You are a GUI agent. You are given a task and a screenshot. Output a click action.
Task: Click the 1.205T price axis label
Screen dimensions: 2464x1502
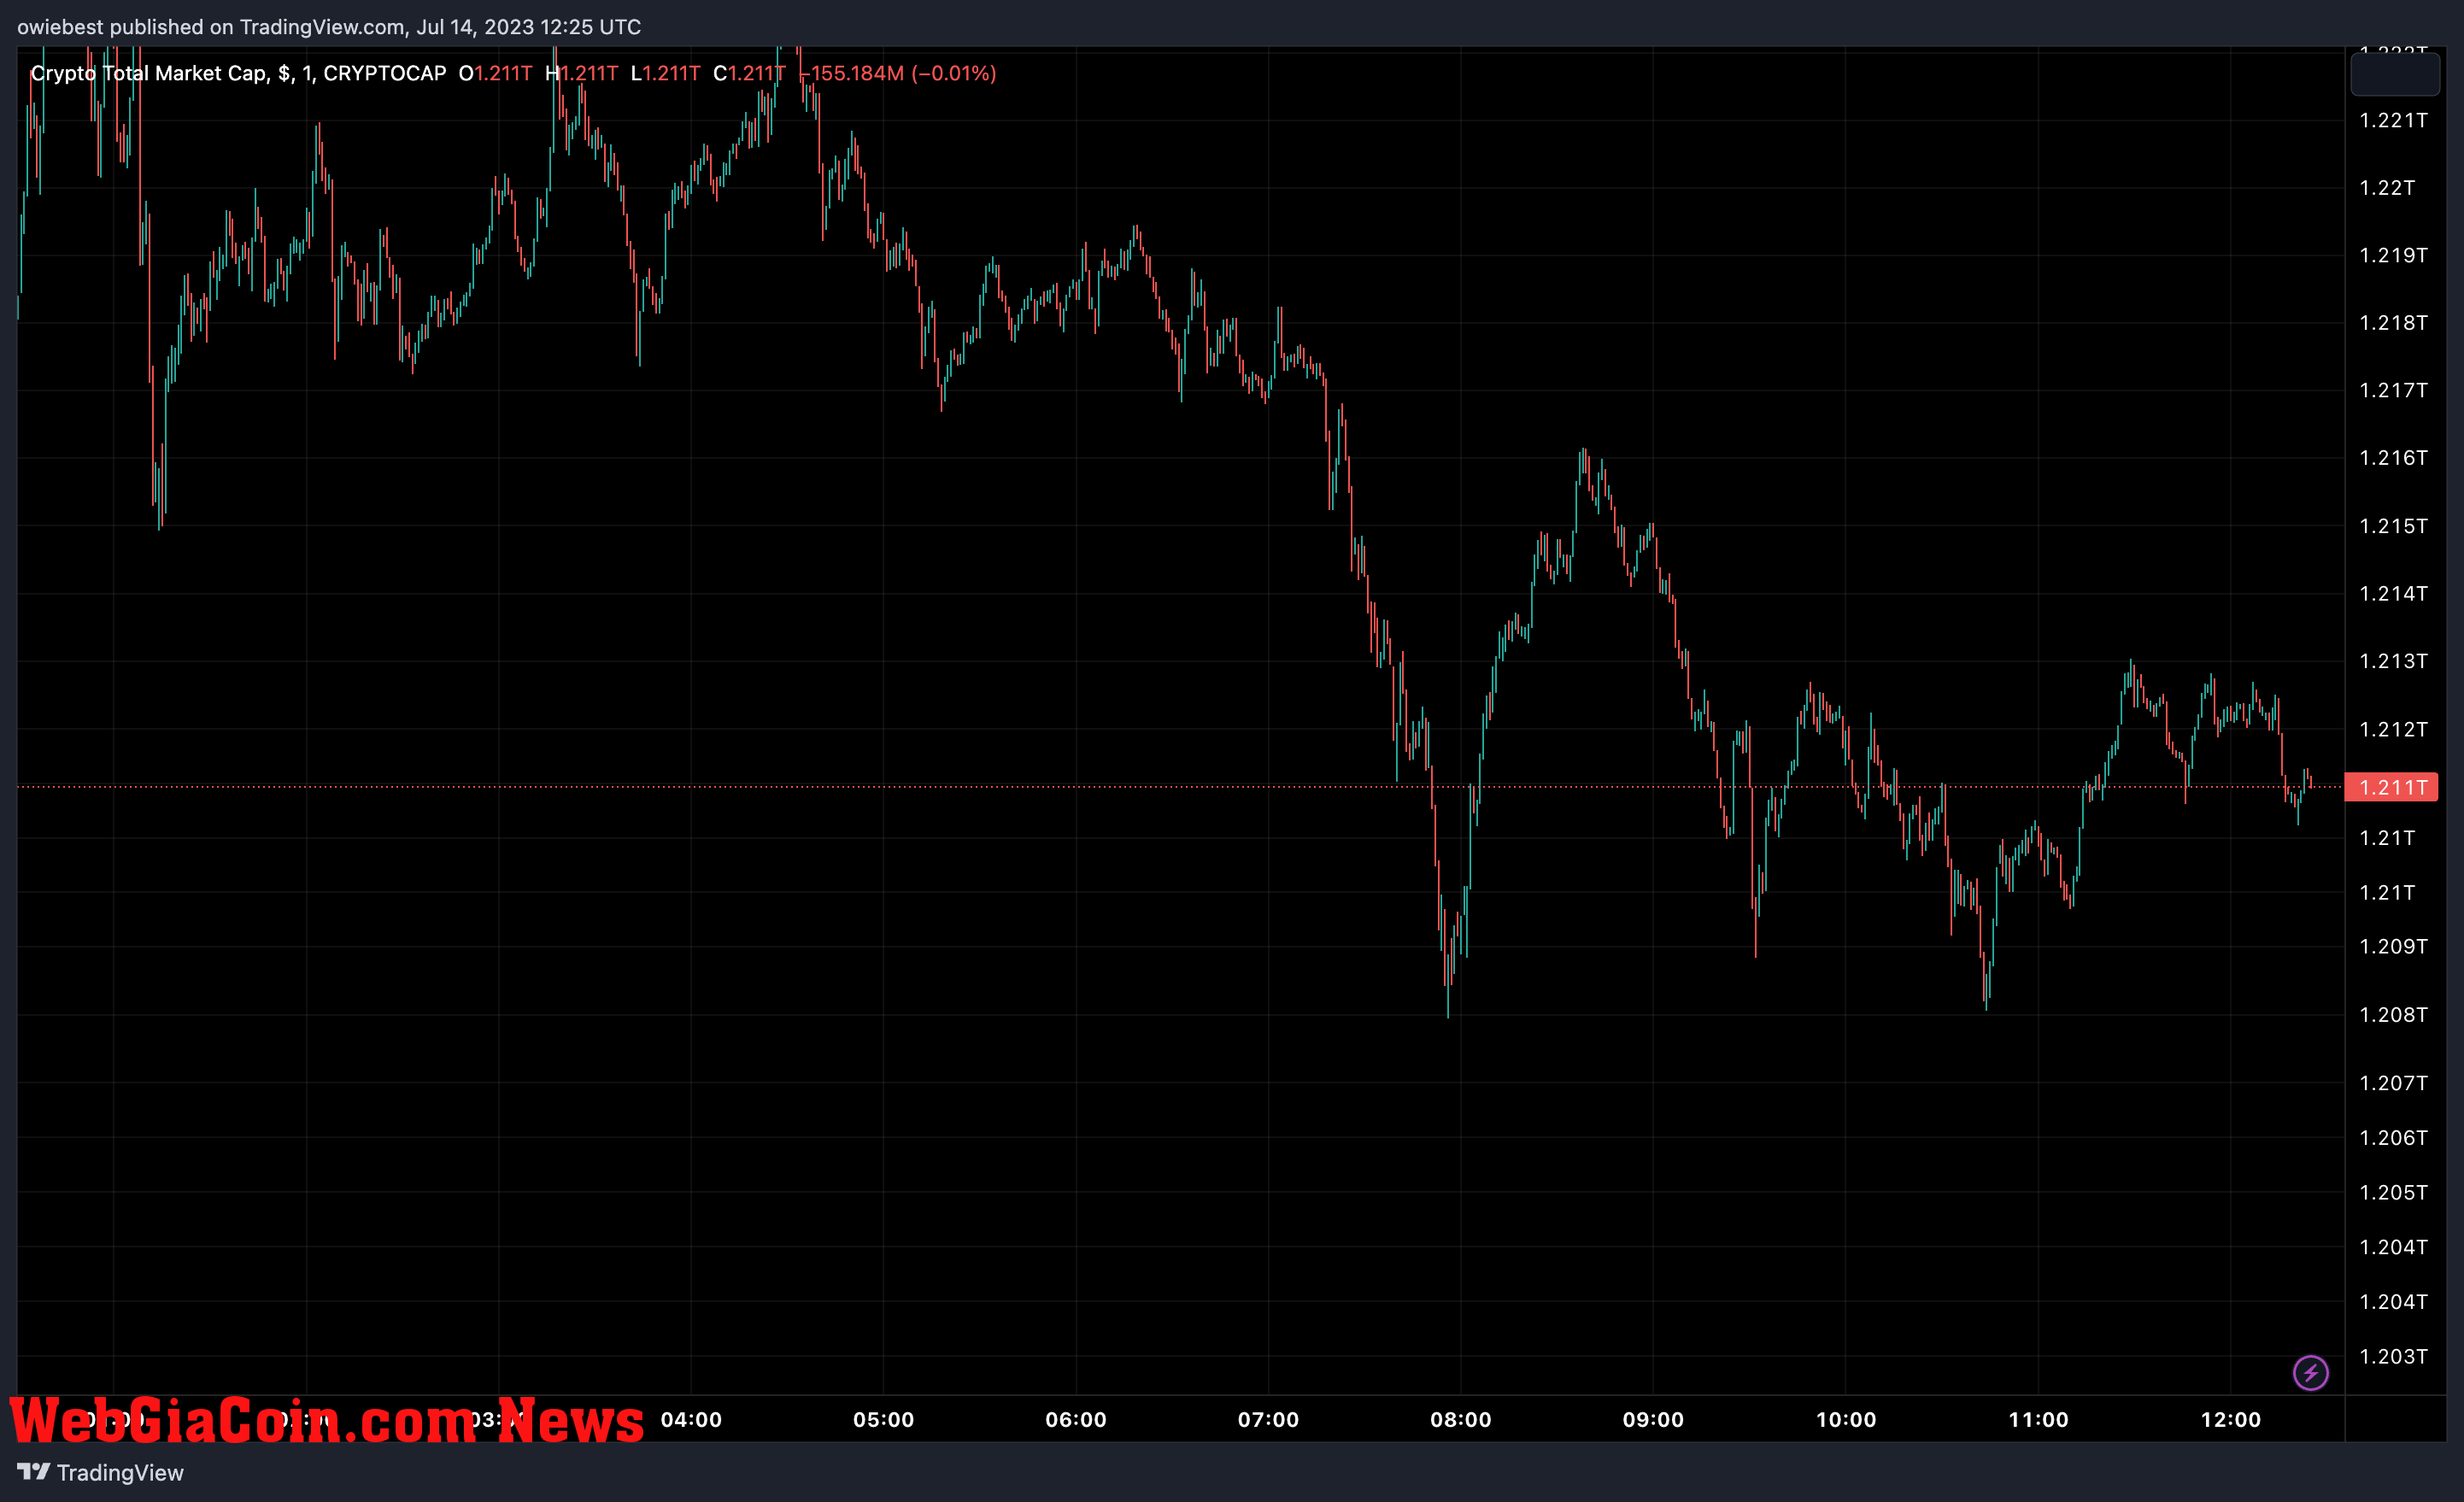(x=2393, y=1193)
